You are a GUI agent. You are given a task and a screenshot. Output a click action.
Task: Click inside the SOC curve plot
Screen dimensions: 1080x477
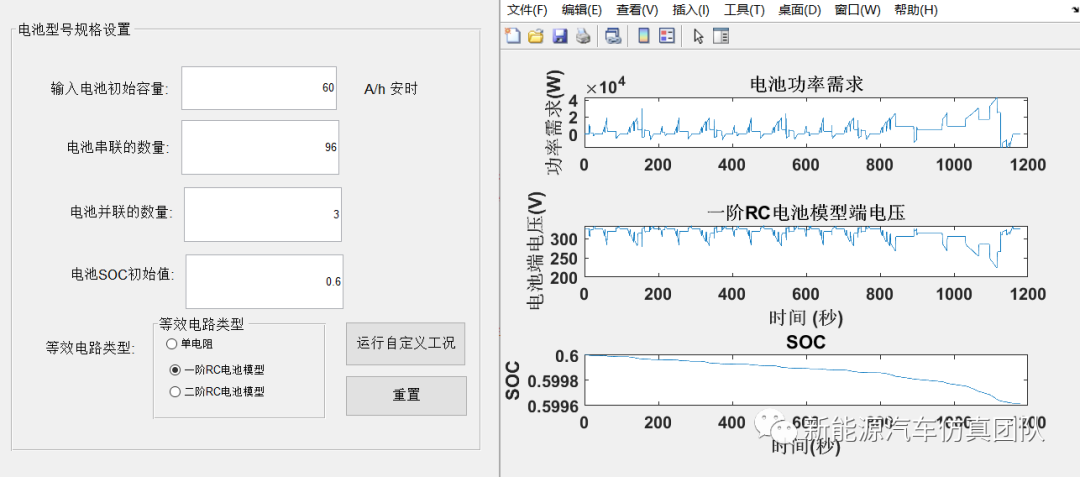click(x=806, y=380)
